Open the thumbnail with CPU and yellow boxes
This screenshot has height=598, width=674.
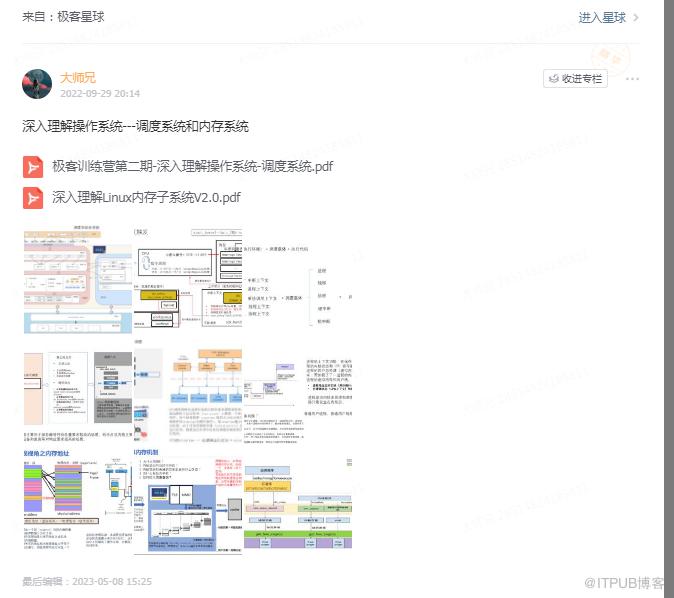(188, 279)
